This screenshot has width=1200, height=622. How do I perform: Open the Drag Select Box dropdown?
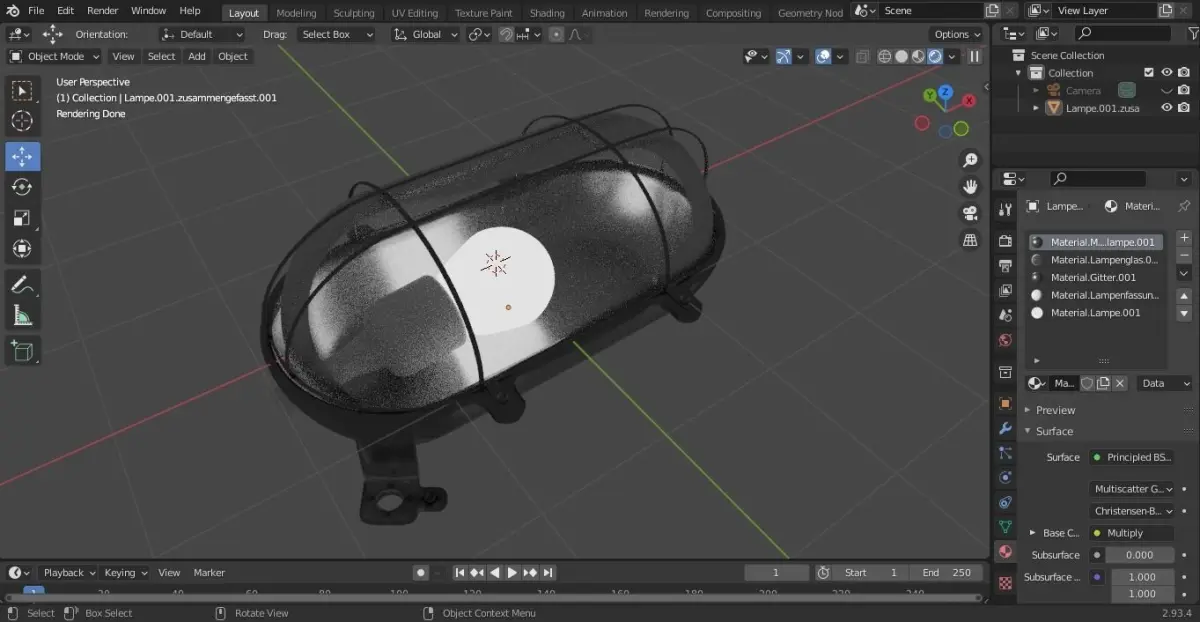336,34
